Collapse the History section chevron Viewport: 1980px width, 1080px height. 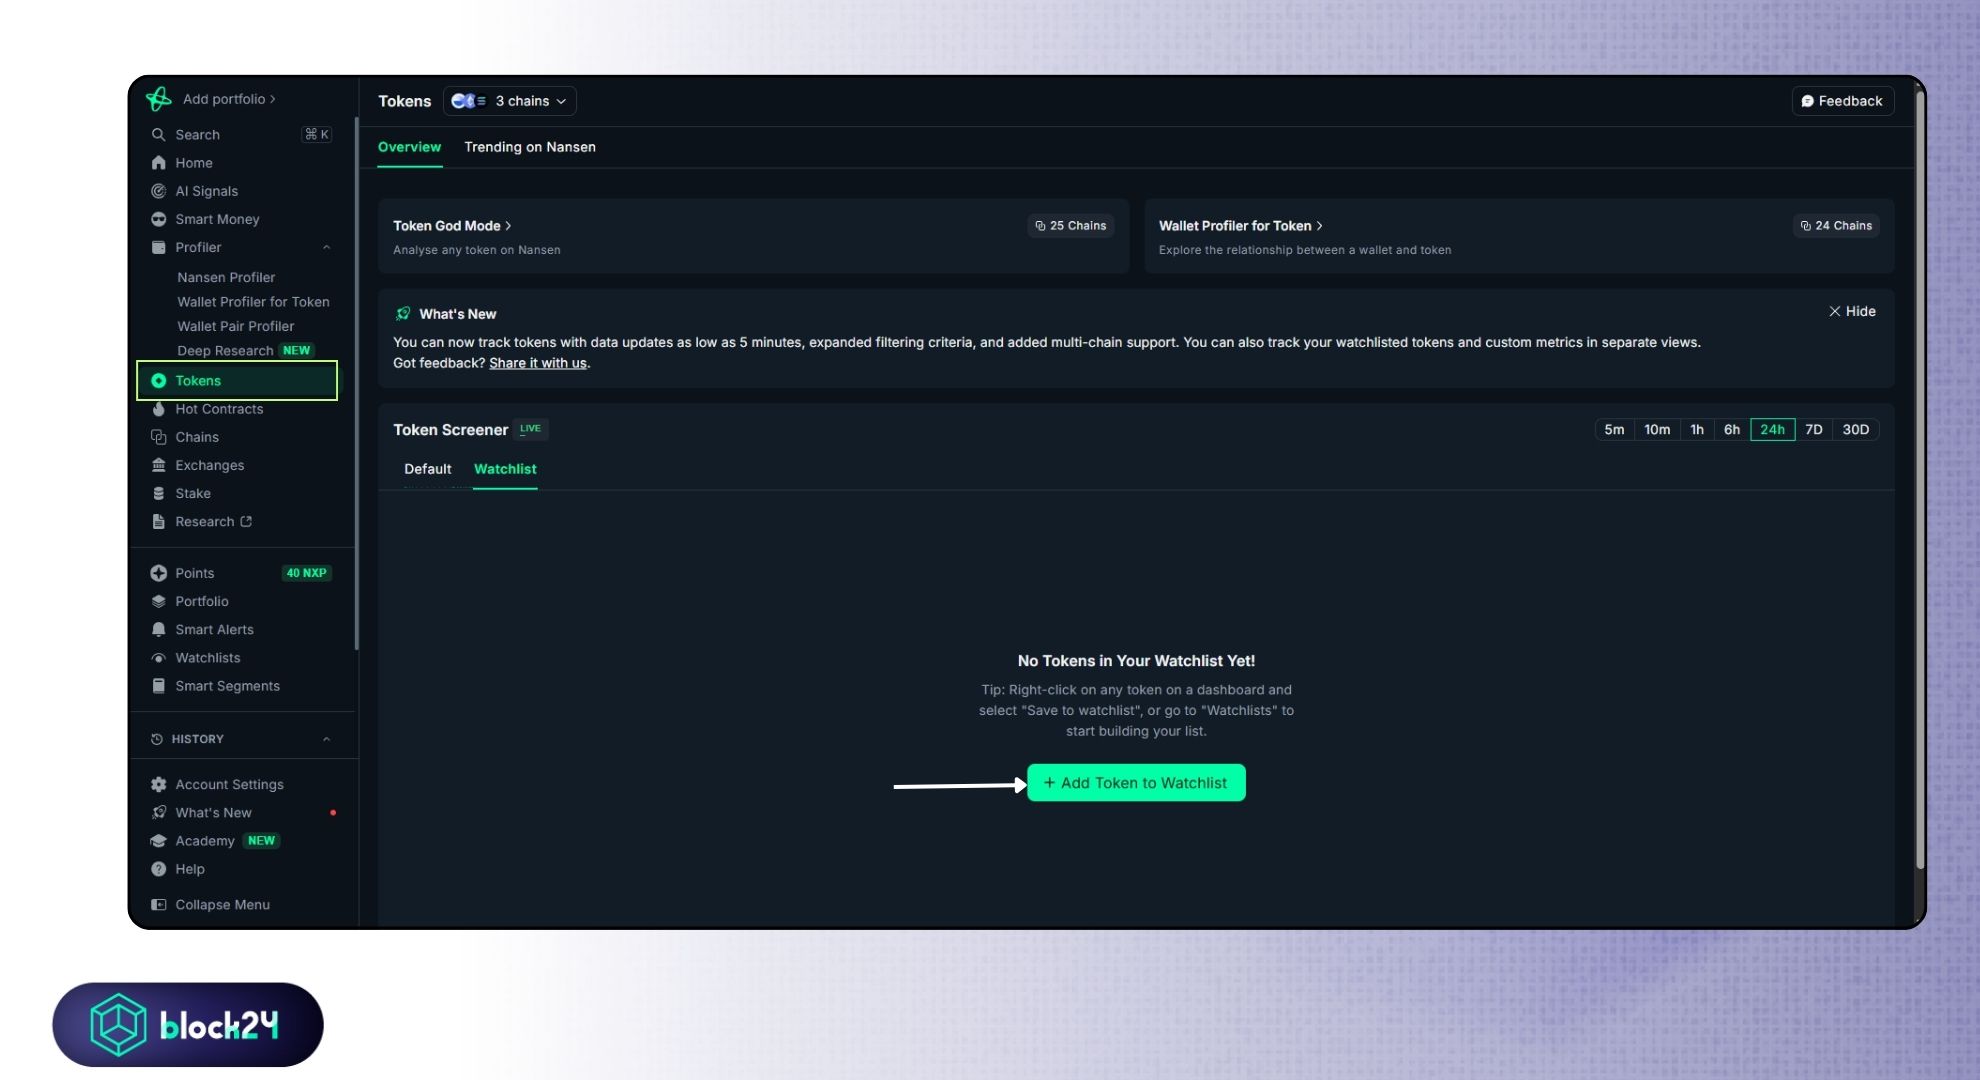click(x=326, y=739)
